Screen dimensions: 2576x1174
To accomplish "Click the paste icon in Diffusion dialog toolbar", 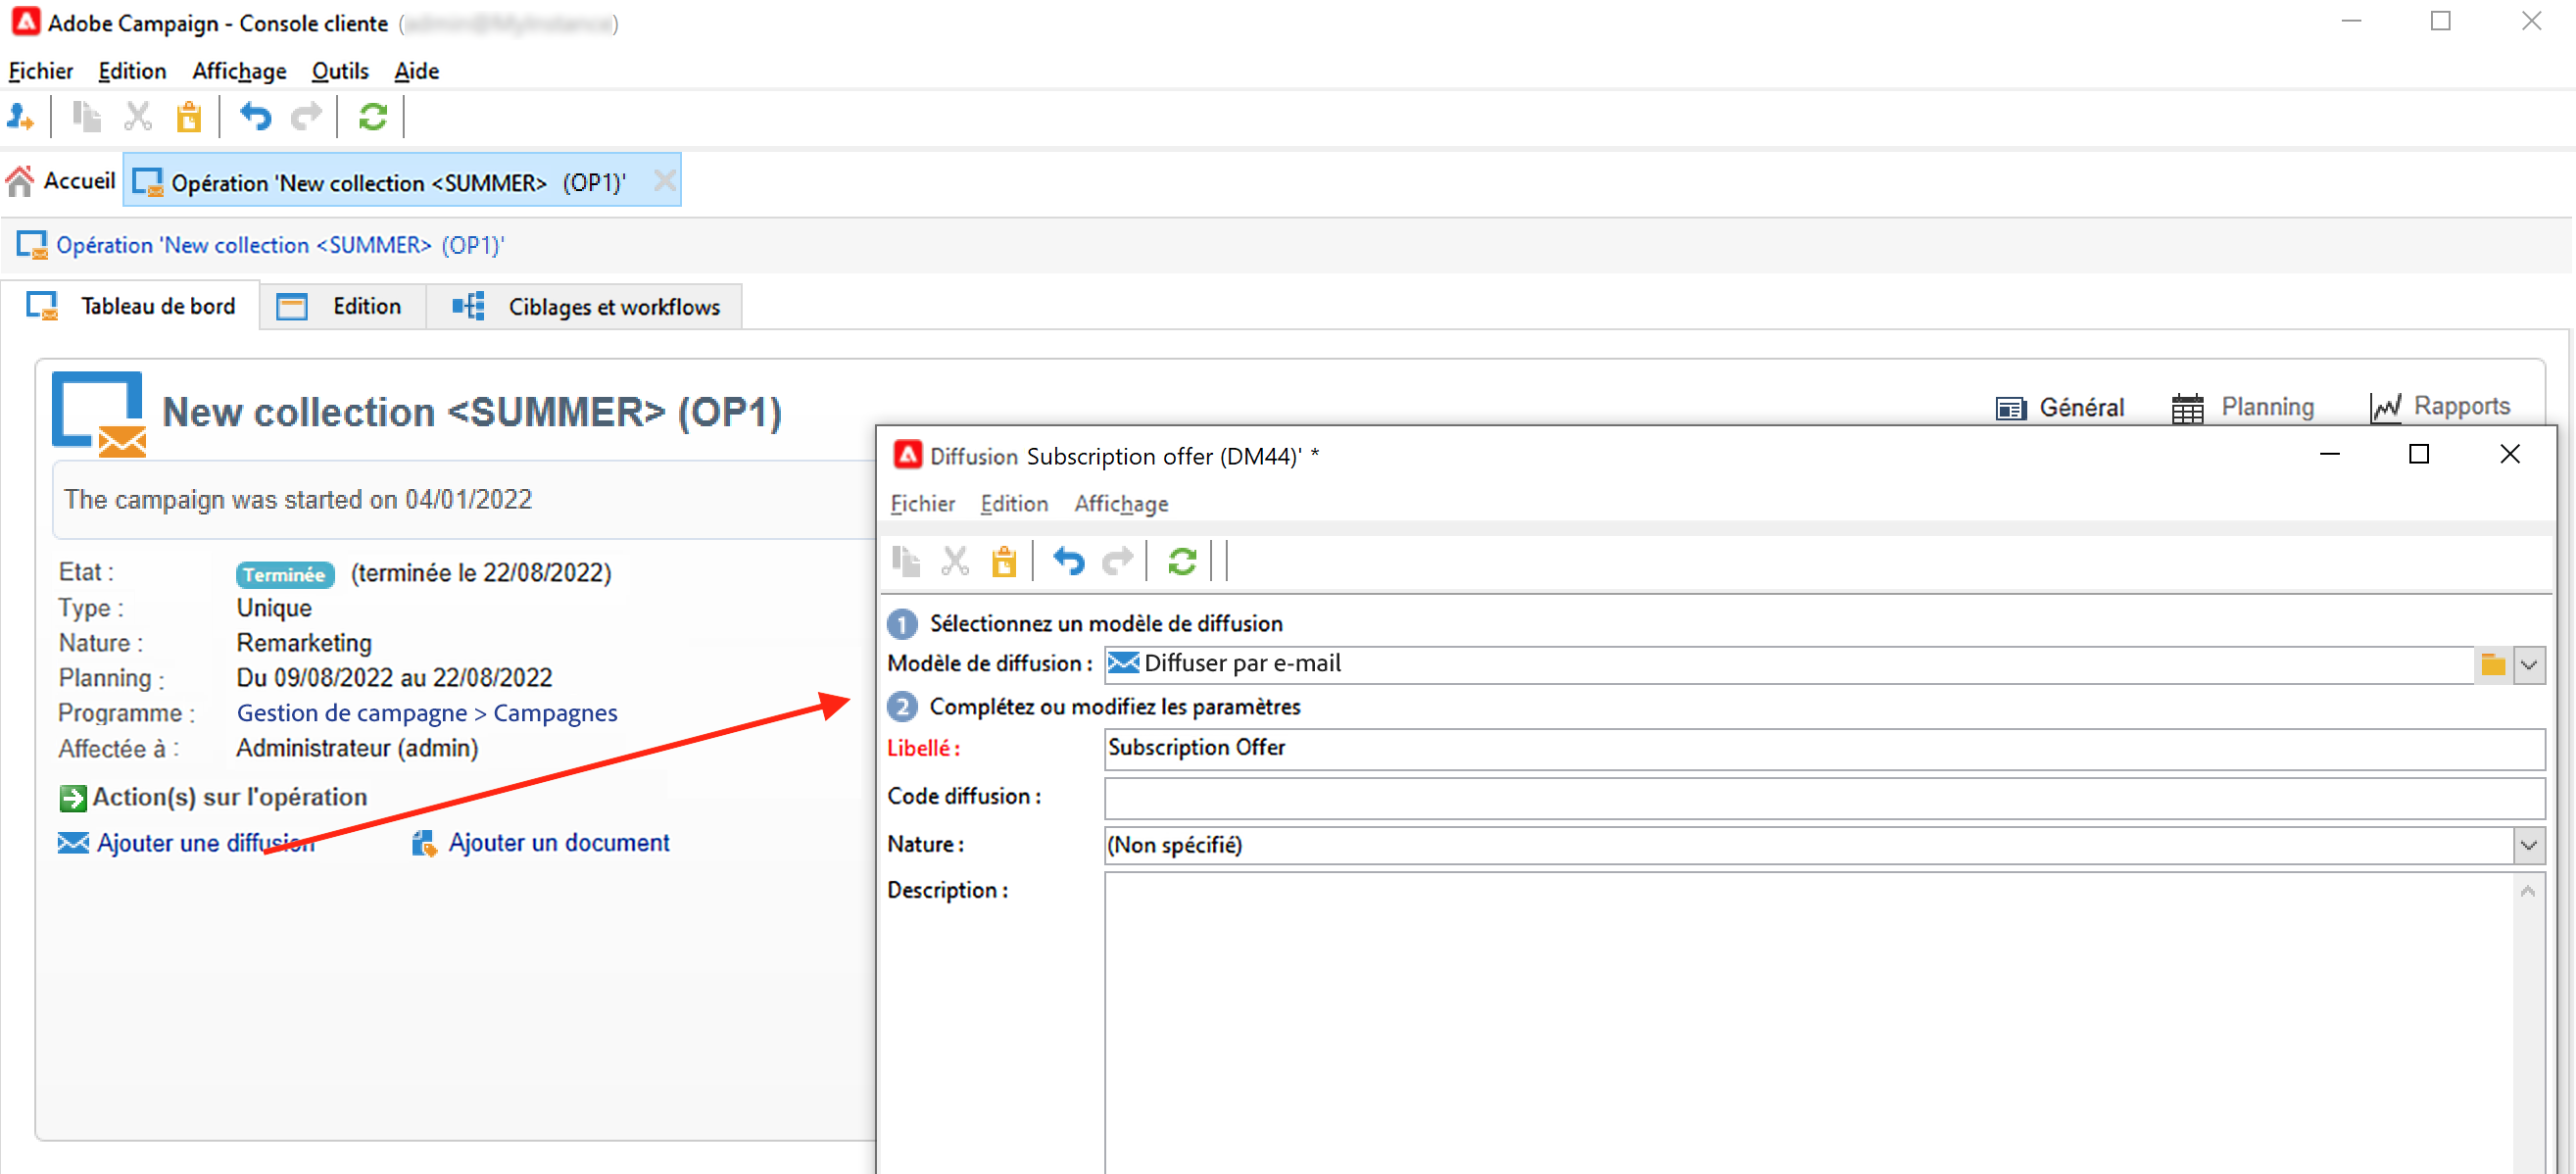I will pos(1003,562).
